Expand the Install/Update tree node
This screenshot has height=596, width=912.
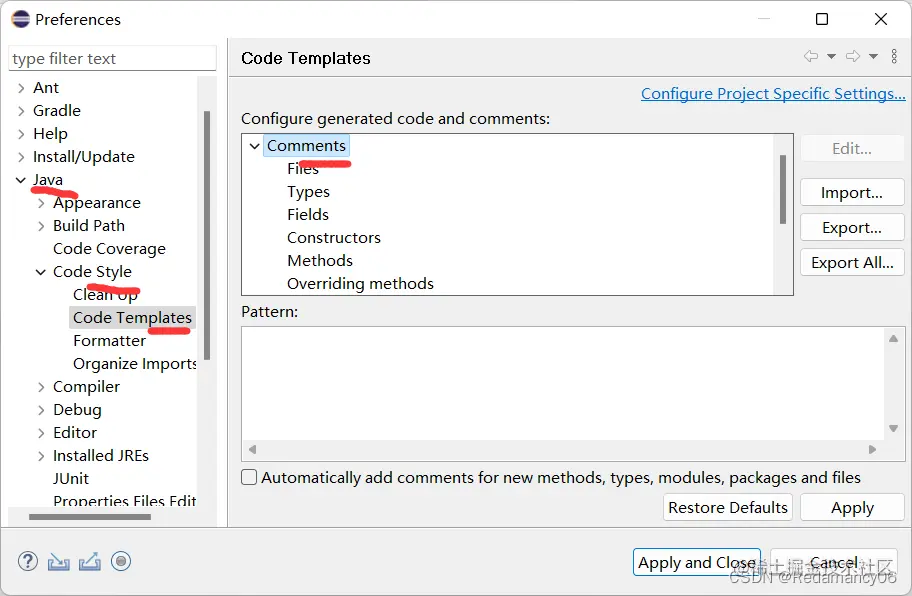pos(21,157)
